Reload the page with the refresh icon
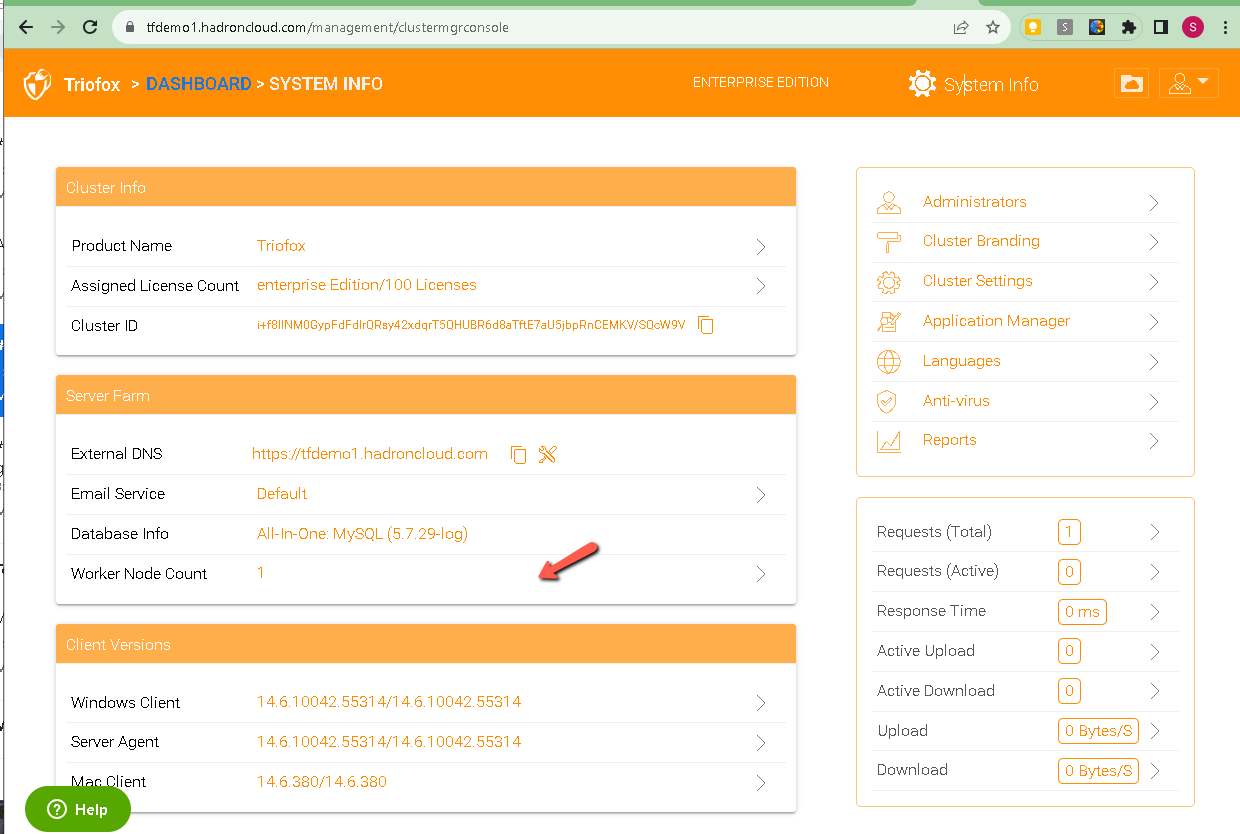The image size is (1240, 834). [90, 27]
